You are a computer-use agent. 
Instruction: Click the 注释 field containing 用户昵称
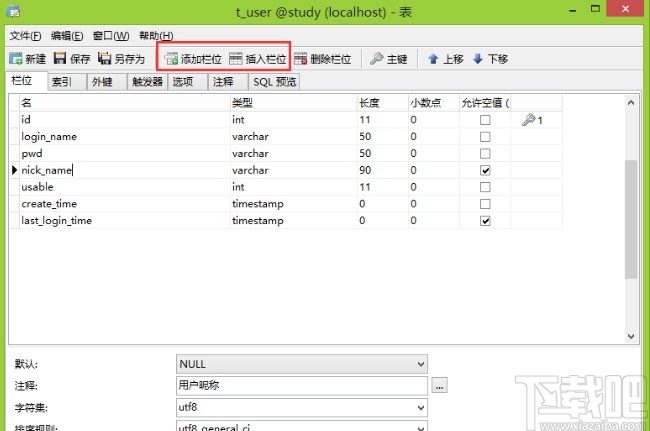pos(302,385)
